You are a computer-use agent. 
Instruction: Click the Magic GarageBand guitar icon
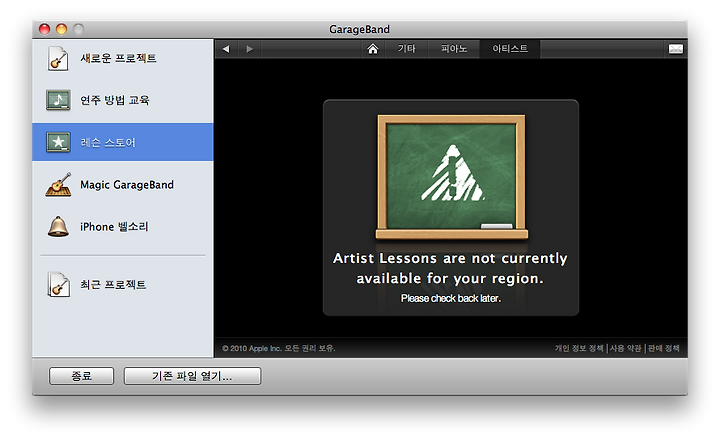tap(58, 185)
